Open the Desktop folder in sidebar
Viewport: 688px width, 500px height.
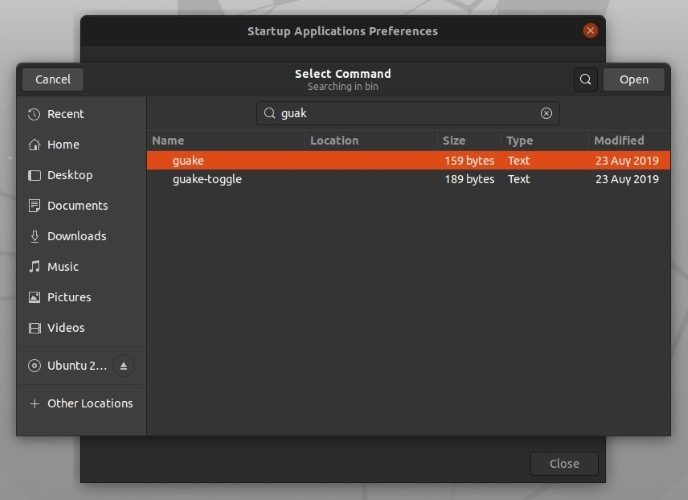coord(69,175)
